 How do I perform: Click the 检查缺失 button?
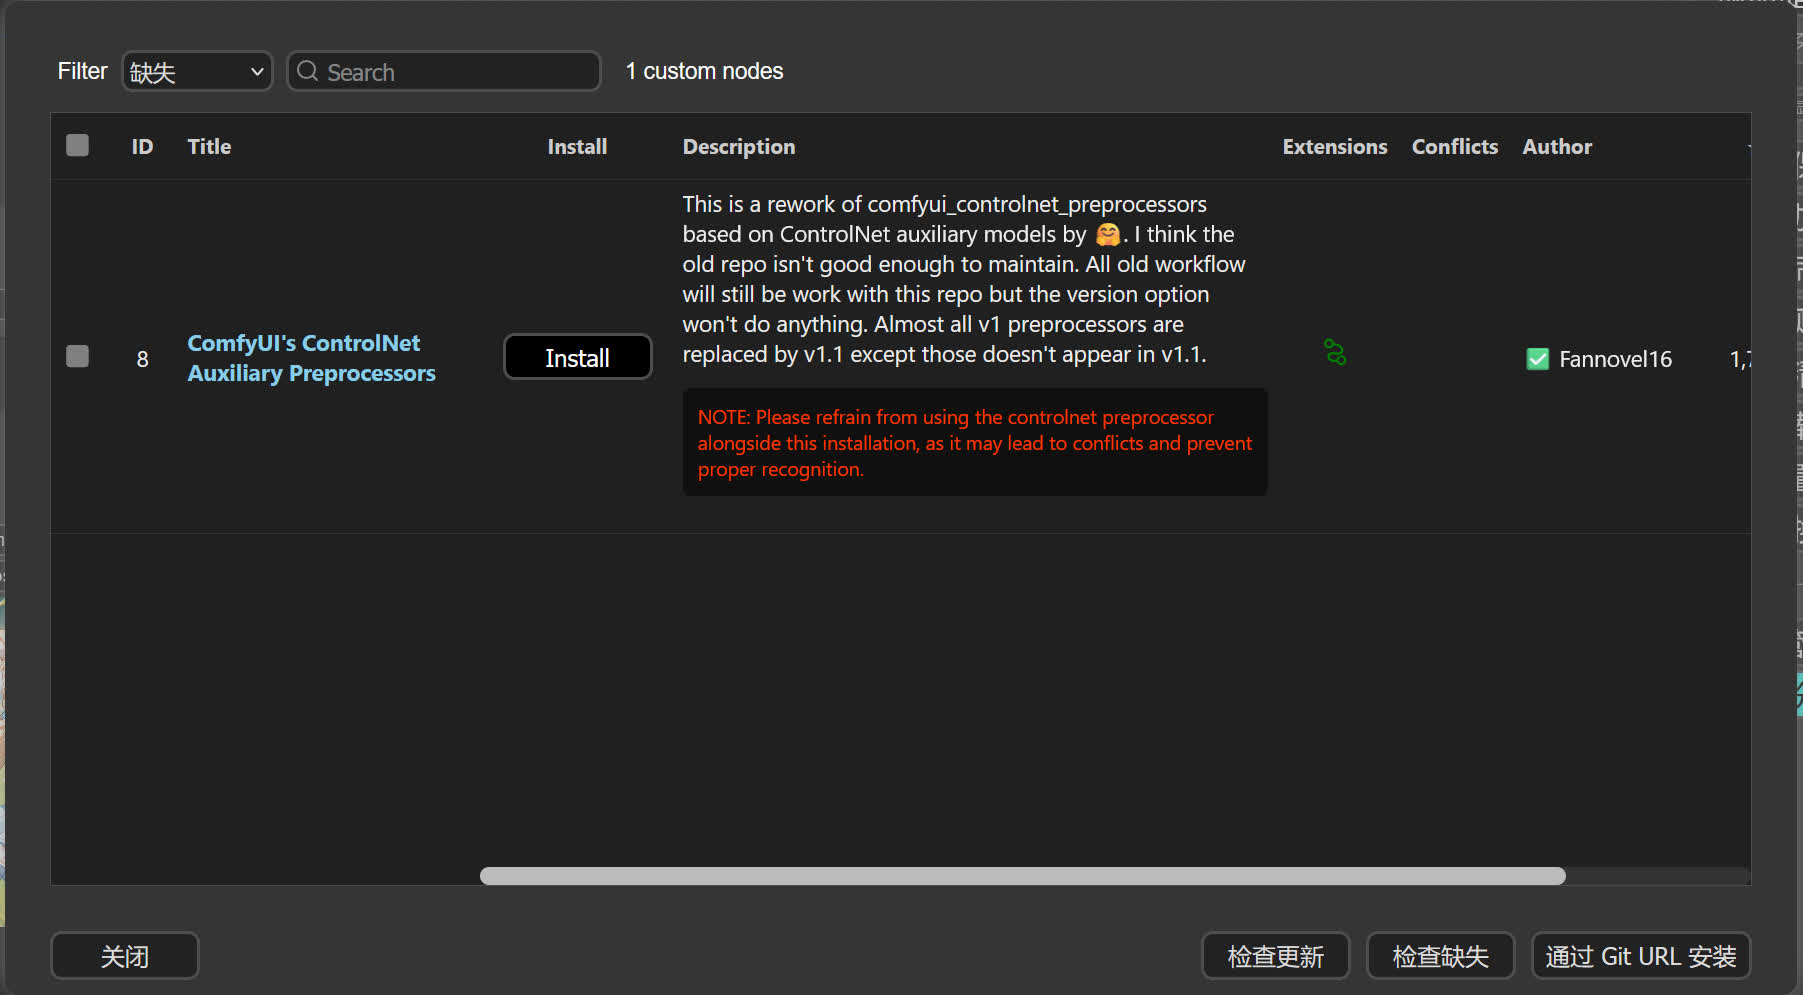coord(1440,956)
